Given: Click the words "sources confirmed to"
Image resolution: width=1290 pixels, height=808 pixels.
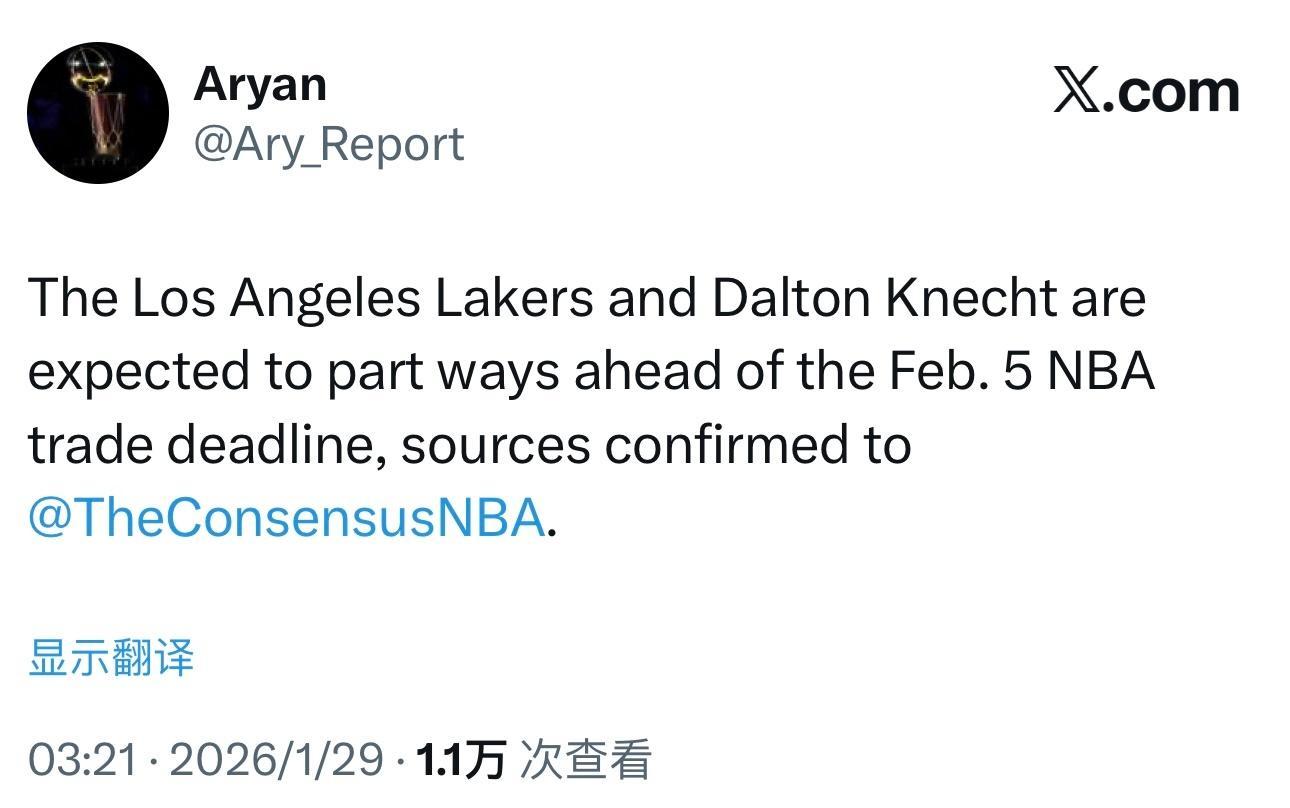Looking at the screenshot, I should pyautogui.click(x=656, y=446).
